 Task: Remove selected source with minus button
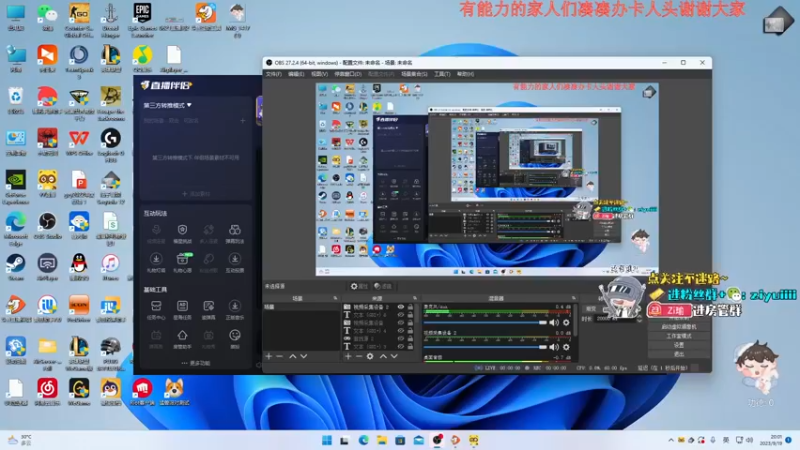coord(359,356)
